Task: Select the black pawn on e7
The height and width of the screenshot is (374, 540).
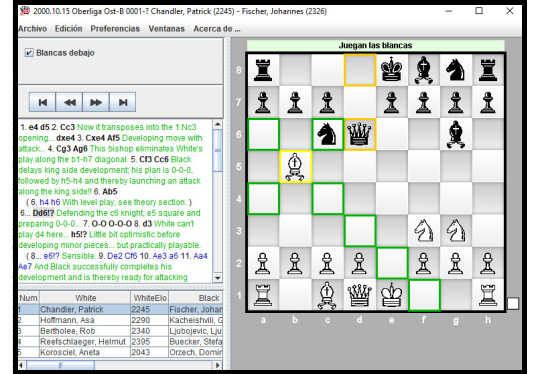Action: click(392, 102)
